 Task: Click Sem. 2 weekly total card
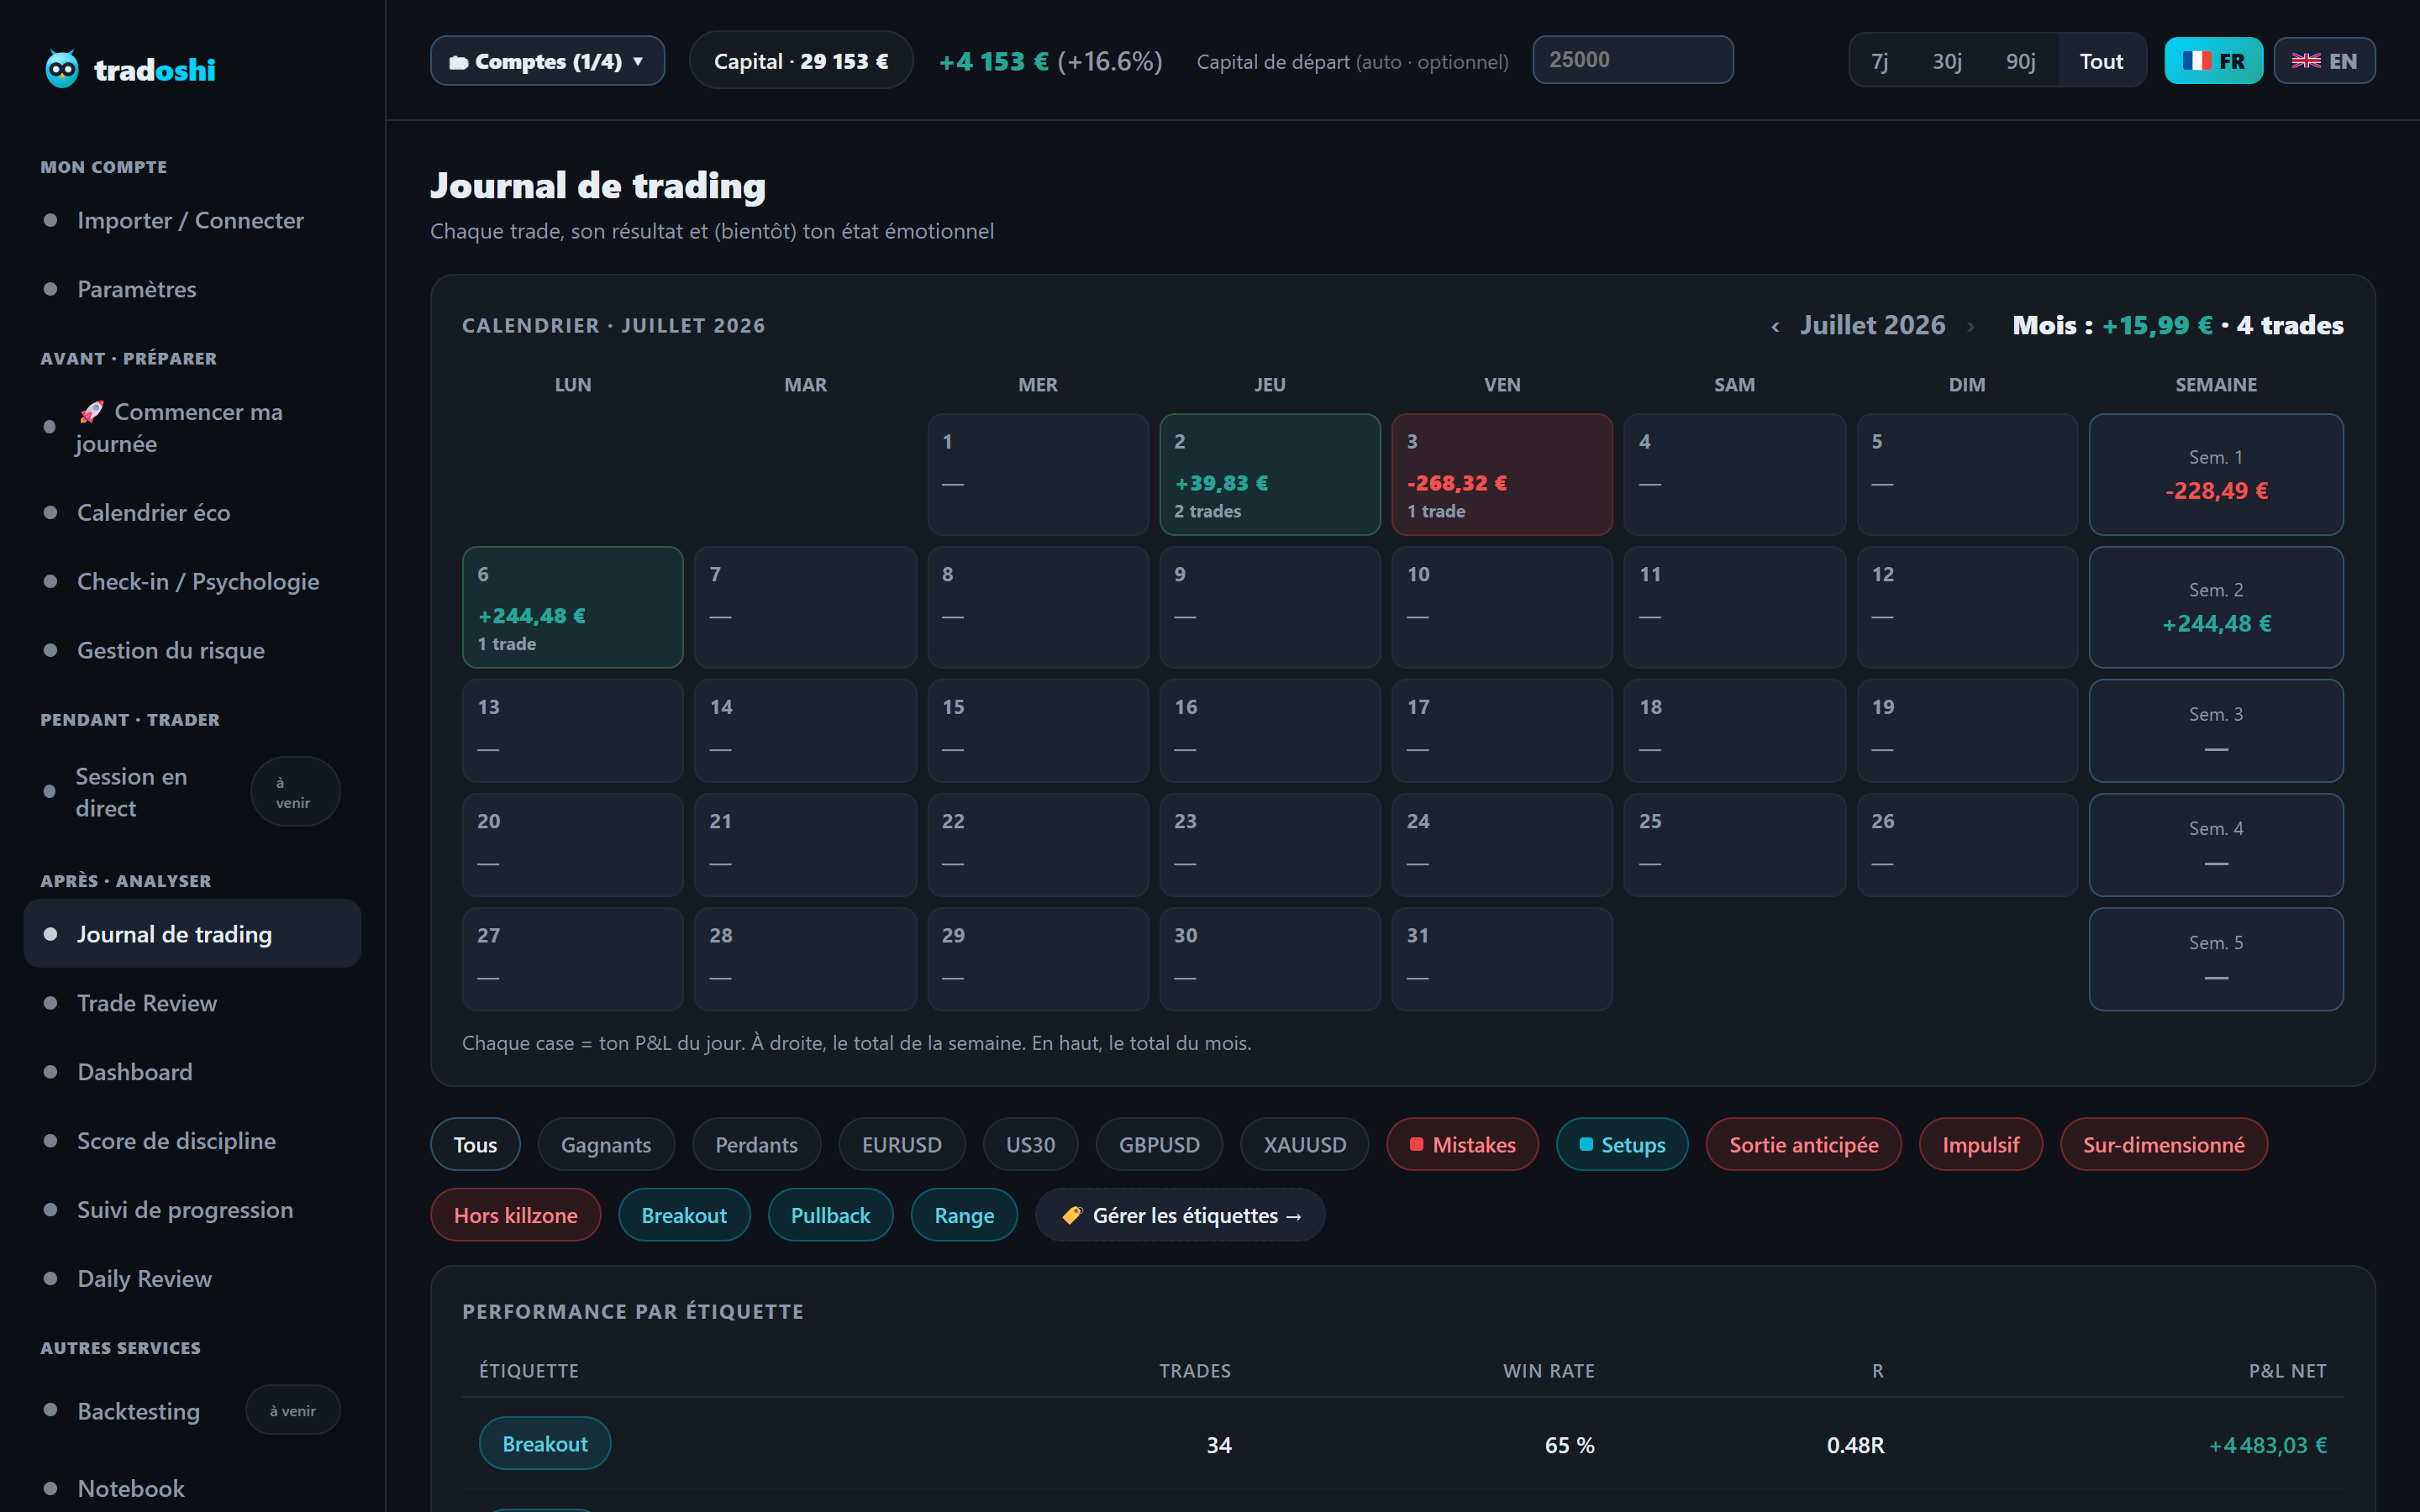(x=2215, y=607)
